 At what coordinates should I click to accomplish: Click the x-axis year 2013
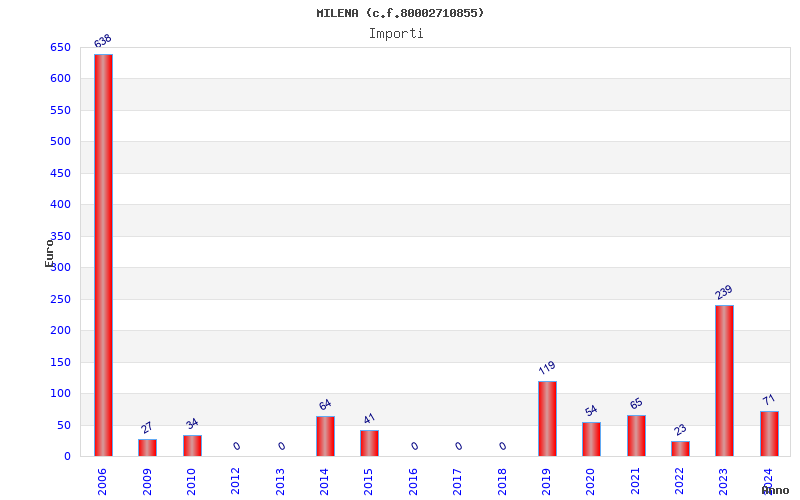280,482
